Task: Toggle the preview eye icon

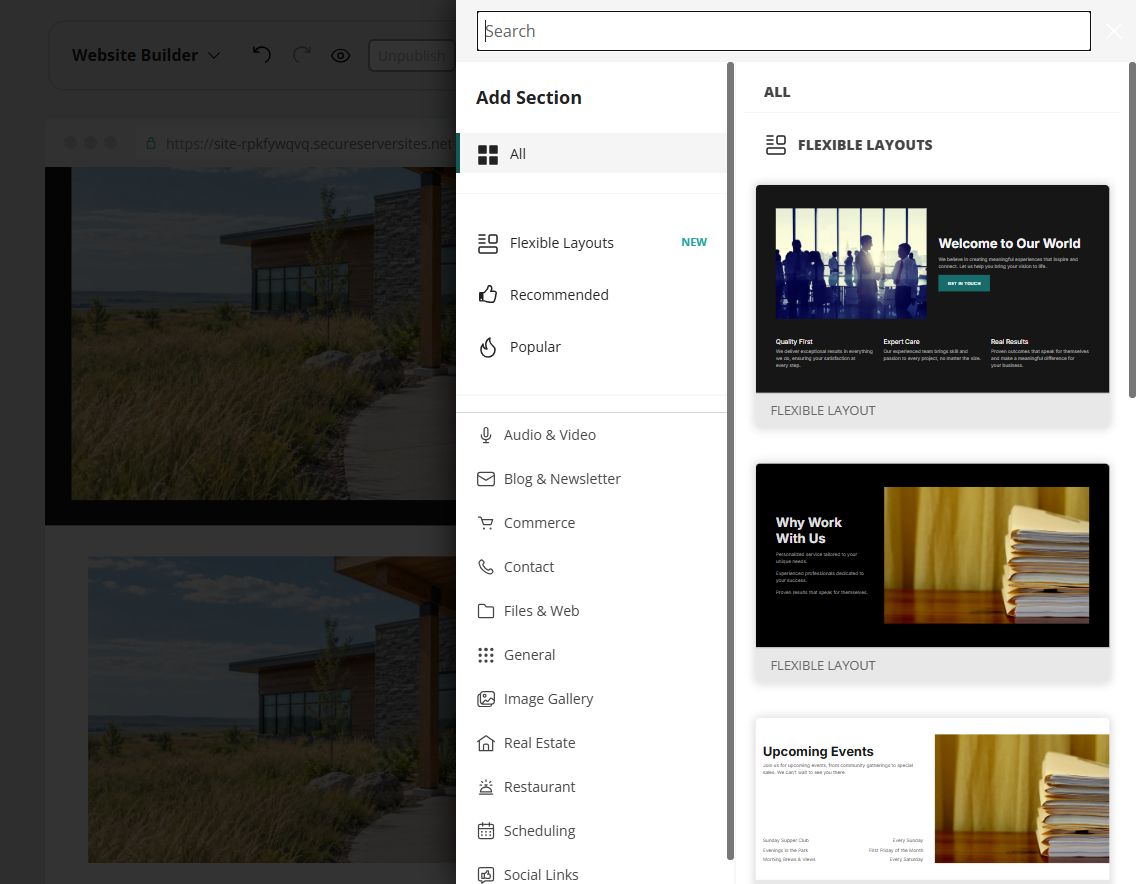Action: coord(341,56)
